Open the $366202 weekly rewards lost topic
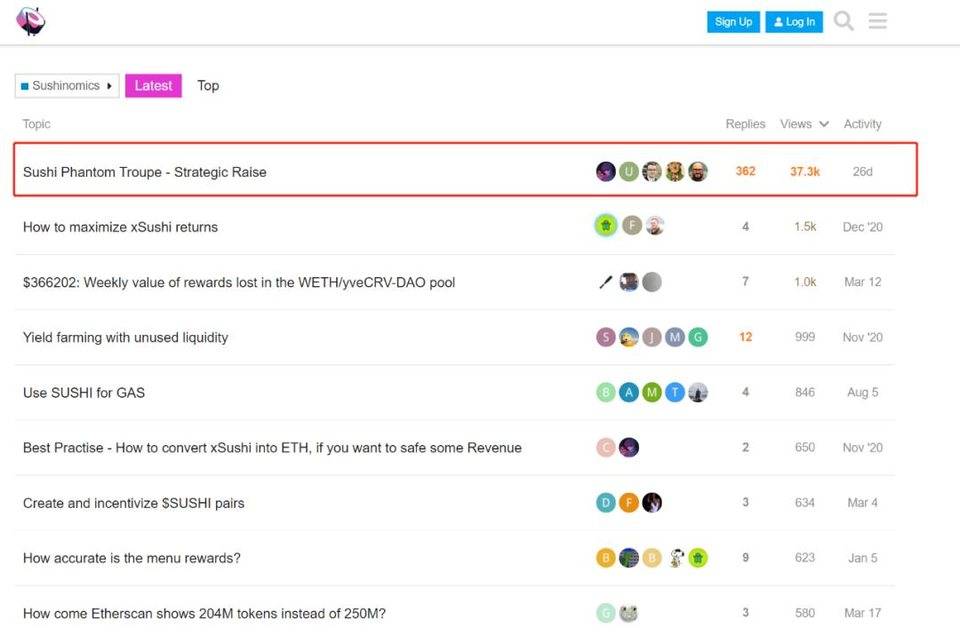This screenshot has width=960, height=636. 239,282
